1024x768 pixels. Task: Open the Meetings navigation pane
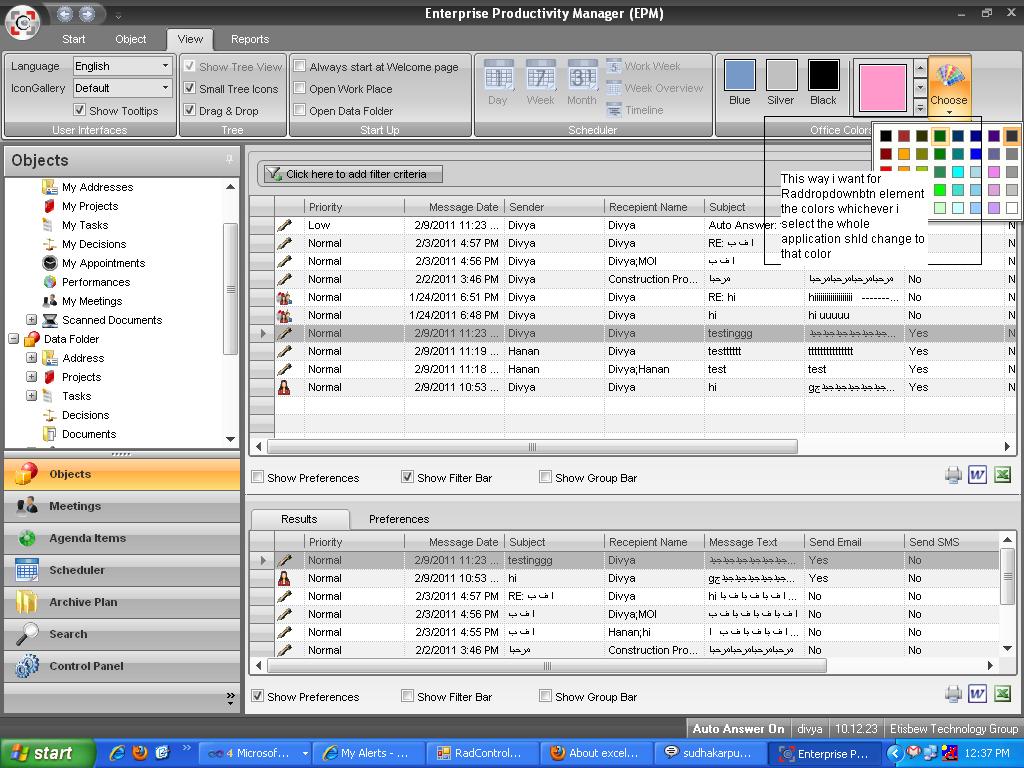122,506
